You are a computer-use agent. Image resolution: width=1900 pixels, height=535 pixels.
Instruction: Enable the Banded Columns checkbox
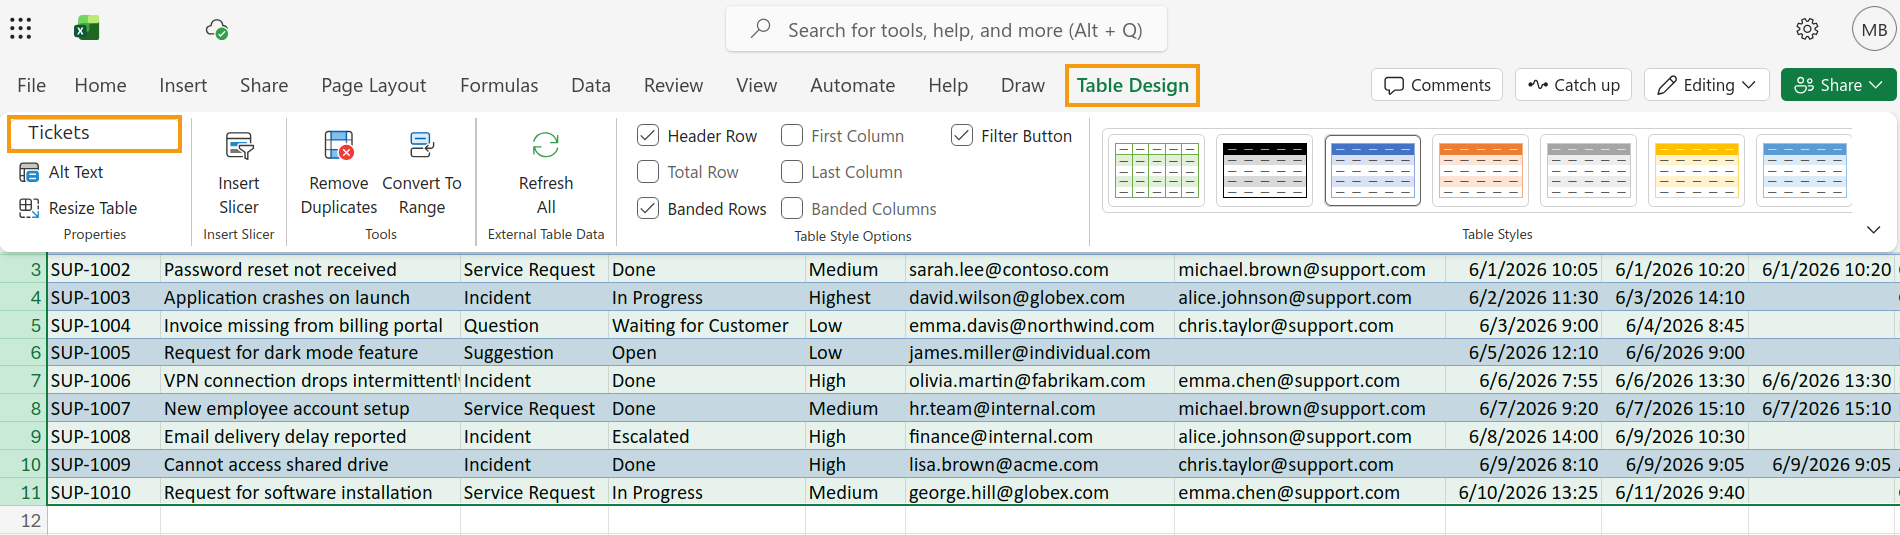click(x=792, y=208)
